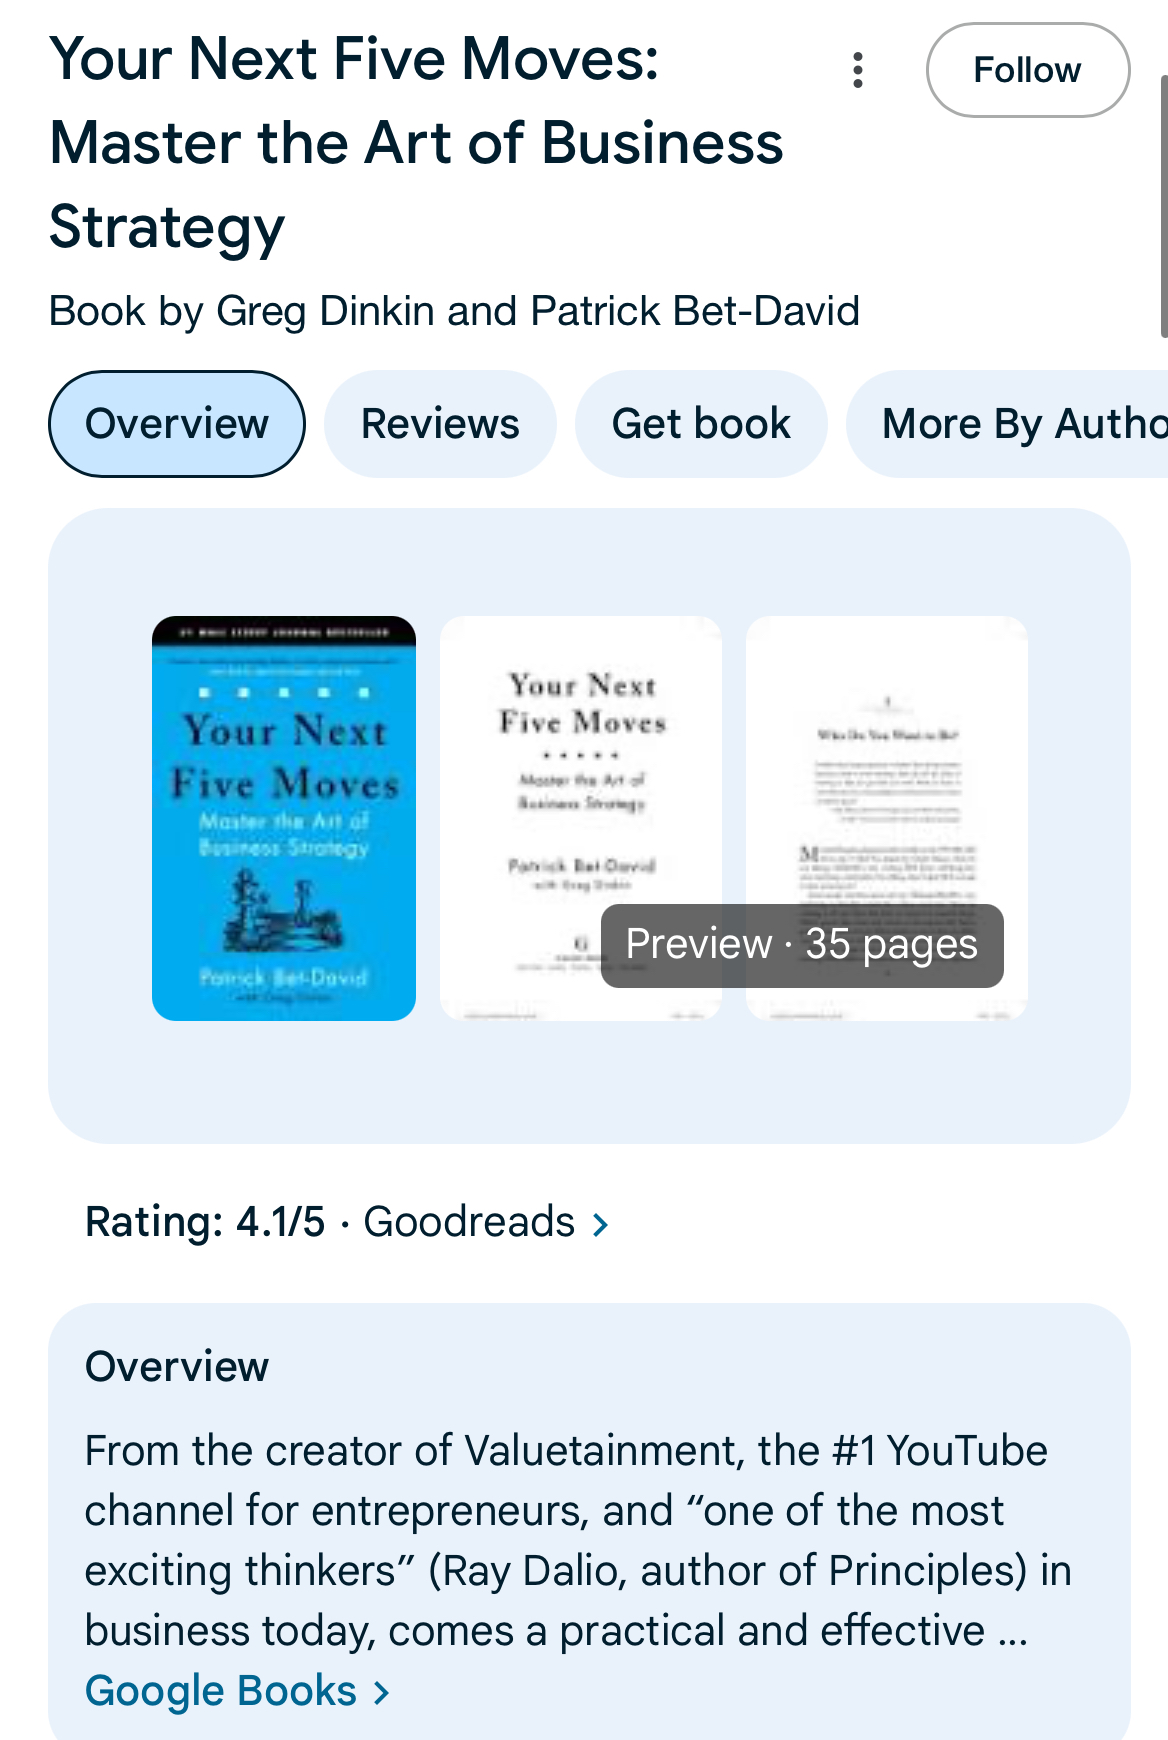Screen dimensions: 1168x1740
Task: Show the More By Author tab
Action: [x=1008, y=424]
